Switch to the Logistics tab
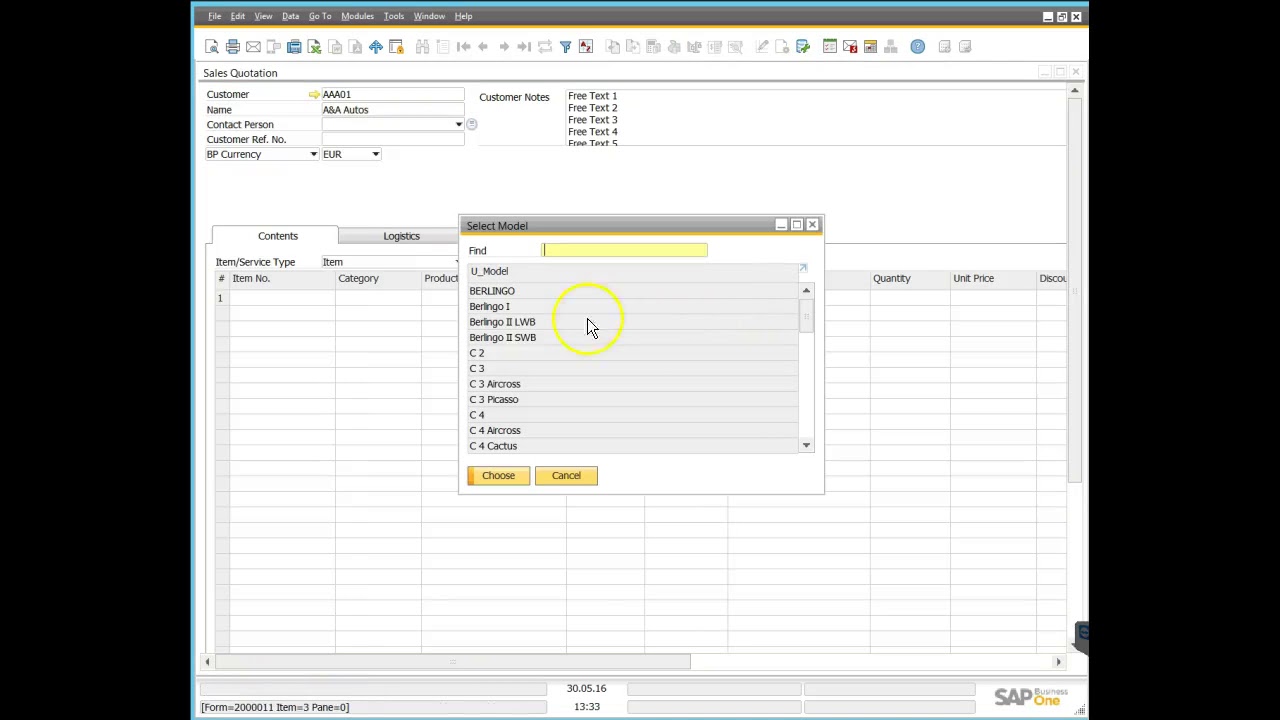The height and width of the screenshot is (720, 1280). [401, 236]
